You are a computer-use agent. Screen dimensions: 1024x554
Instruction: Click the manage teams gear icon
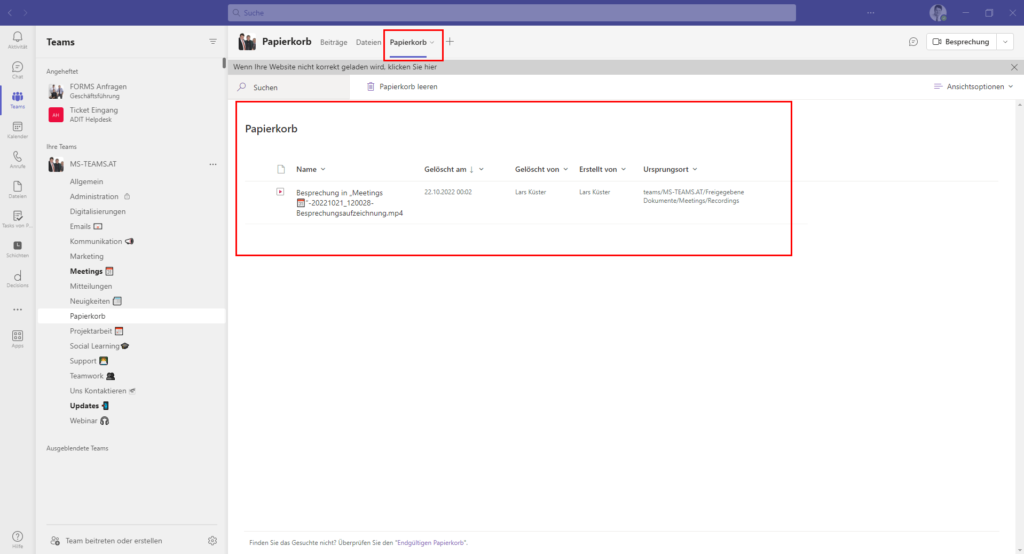pyautogui.click(x=212, y=540)
